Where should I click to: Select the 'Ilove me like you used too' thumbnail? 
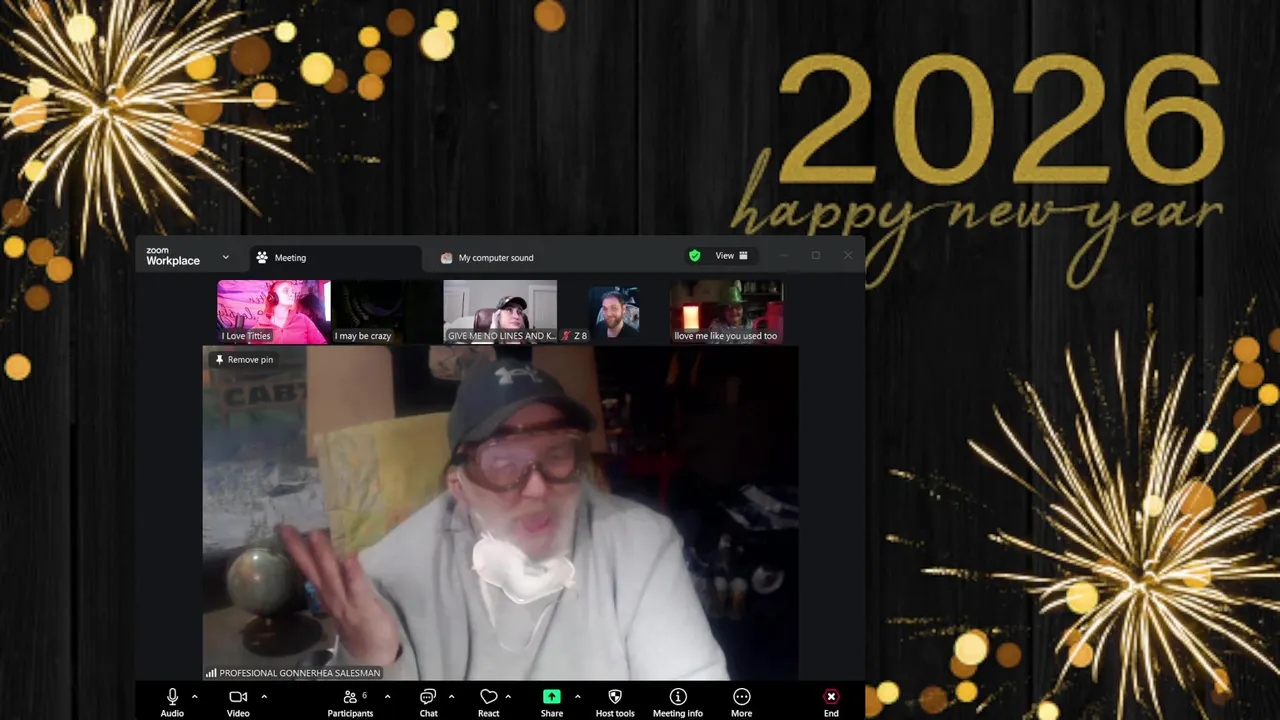[x=726, y=312]
